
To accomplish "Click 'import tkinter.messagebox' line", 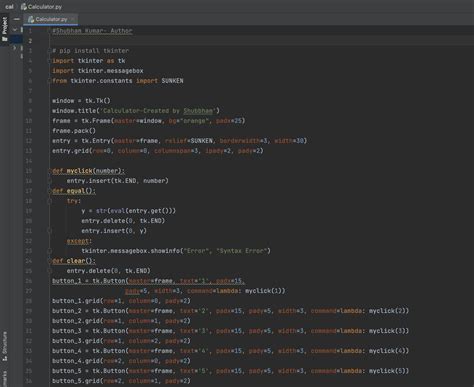I will [x=98, y=71].
